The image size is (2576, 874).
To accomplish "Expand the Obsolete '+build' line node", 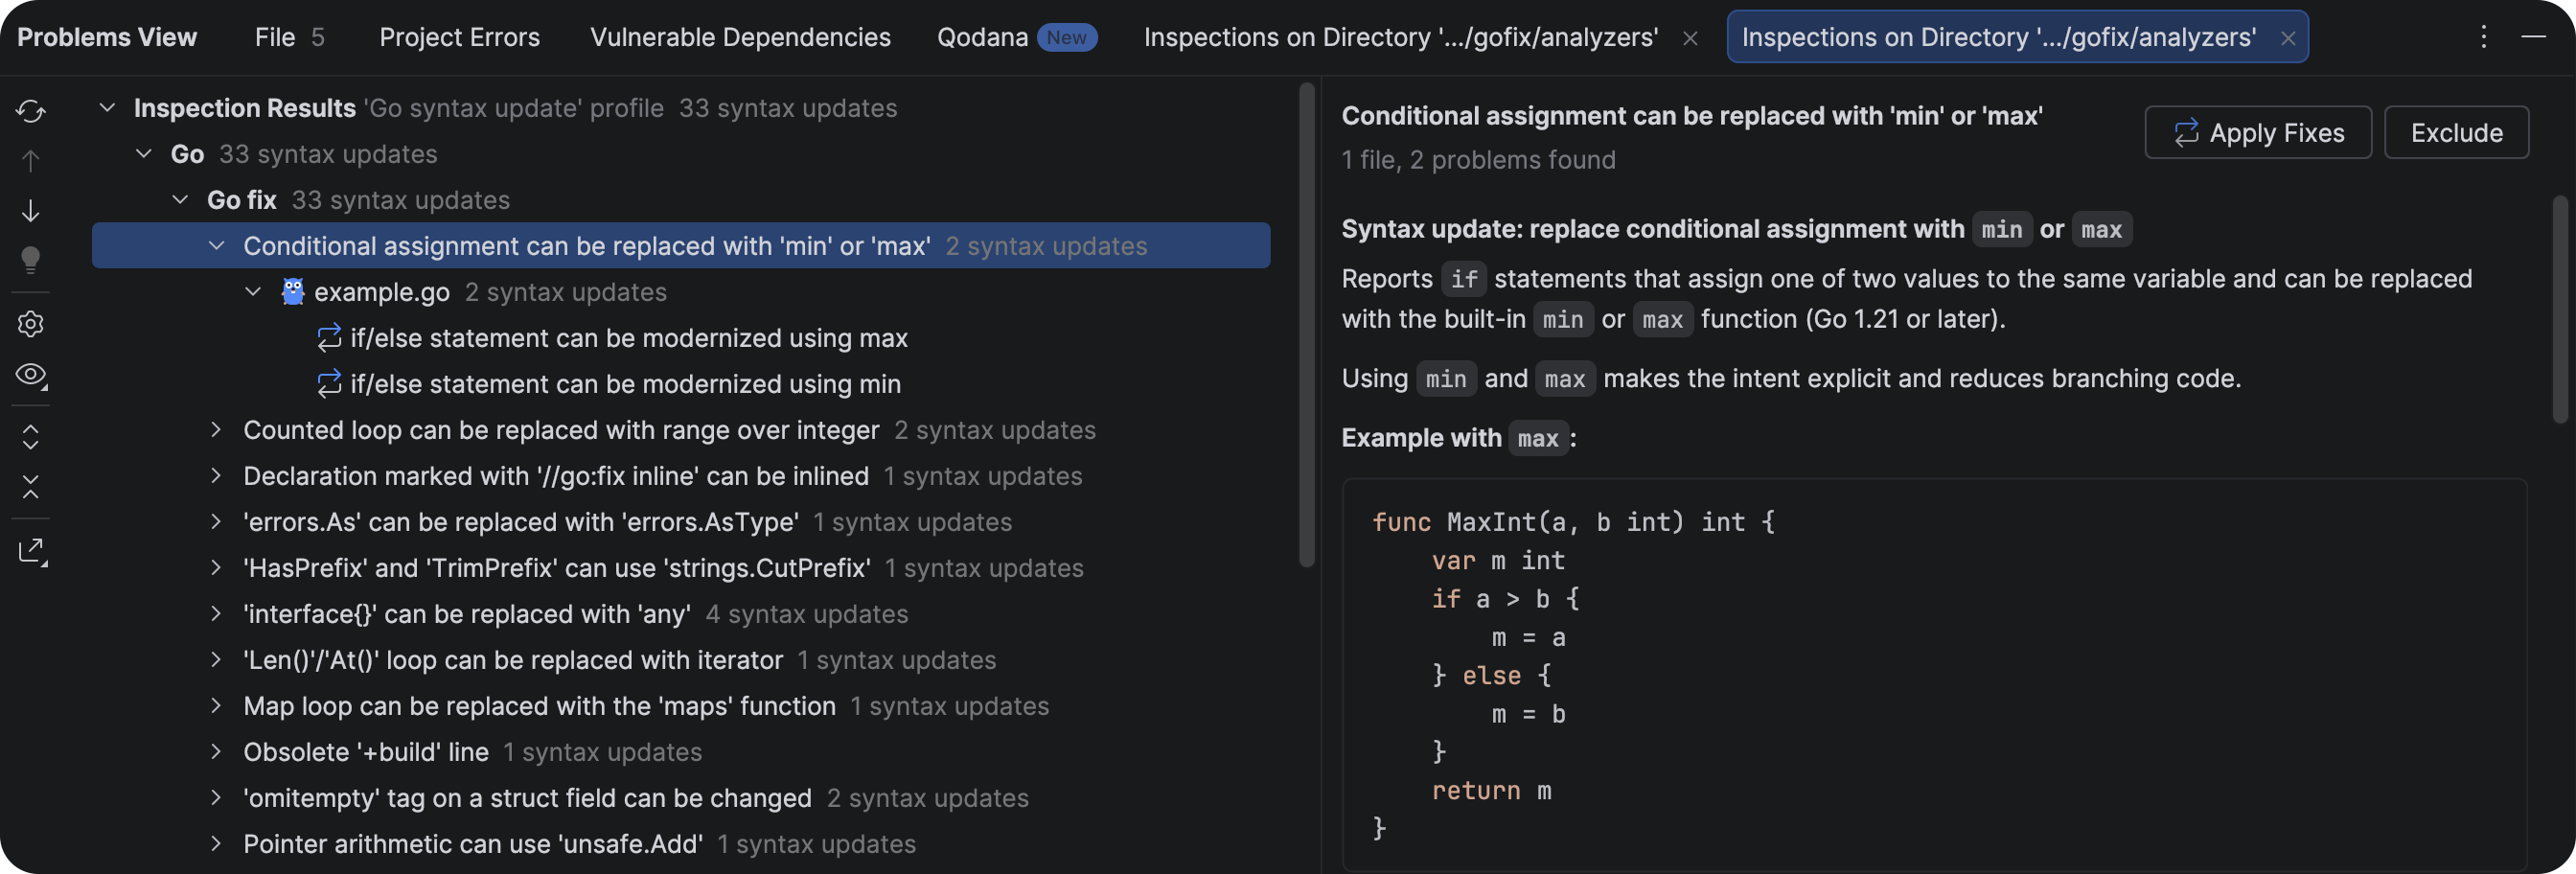I will [216, 752].
